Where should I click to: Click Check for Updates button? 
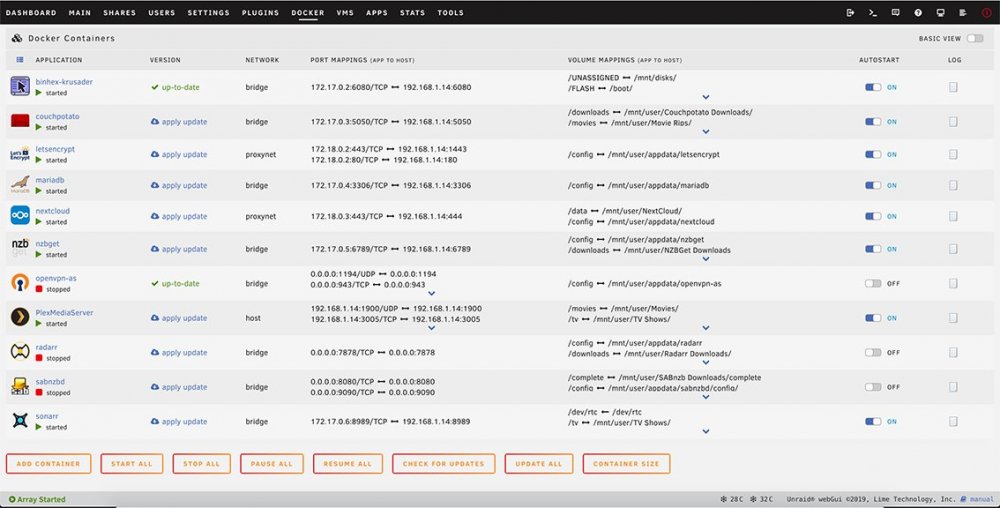444,464
